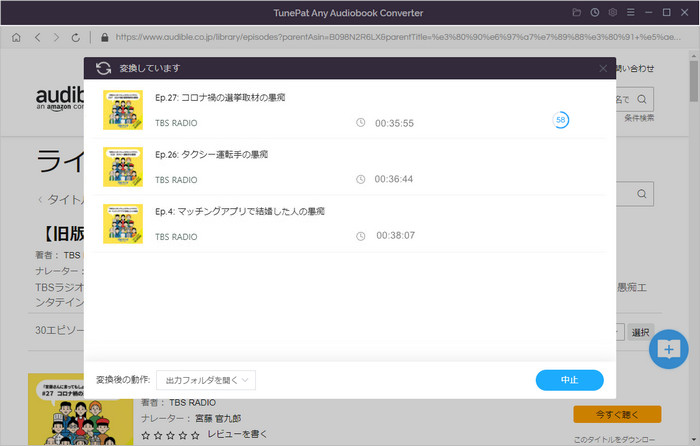The height and width of the screenshot is (446, 700).
Task: Click the Audible logo
Action: pos(60,98)
